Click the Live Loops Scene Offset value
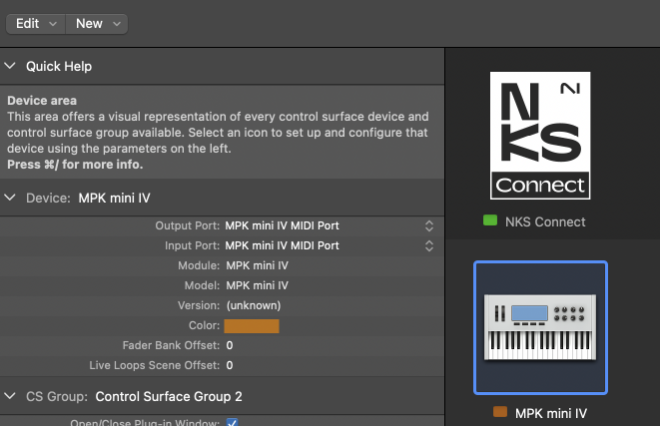This screenshot has height=426, width=660. click(x=229, y=365)
